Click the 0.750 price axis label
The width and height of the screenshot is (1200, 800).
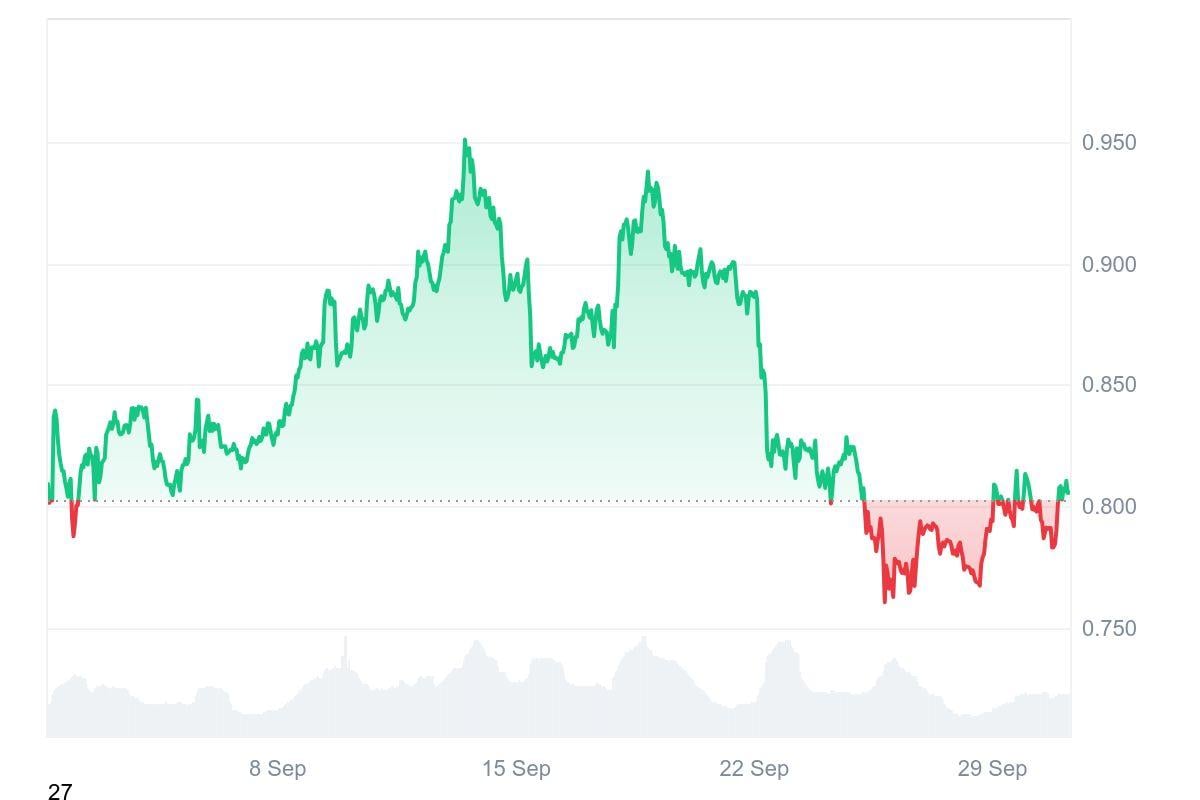[1109, 629]
